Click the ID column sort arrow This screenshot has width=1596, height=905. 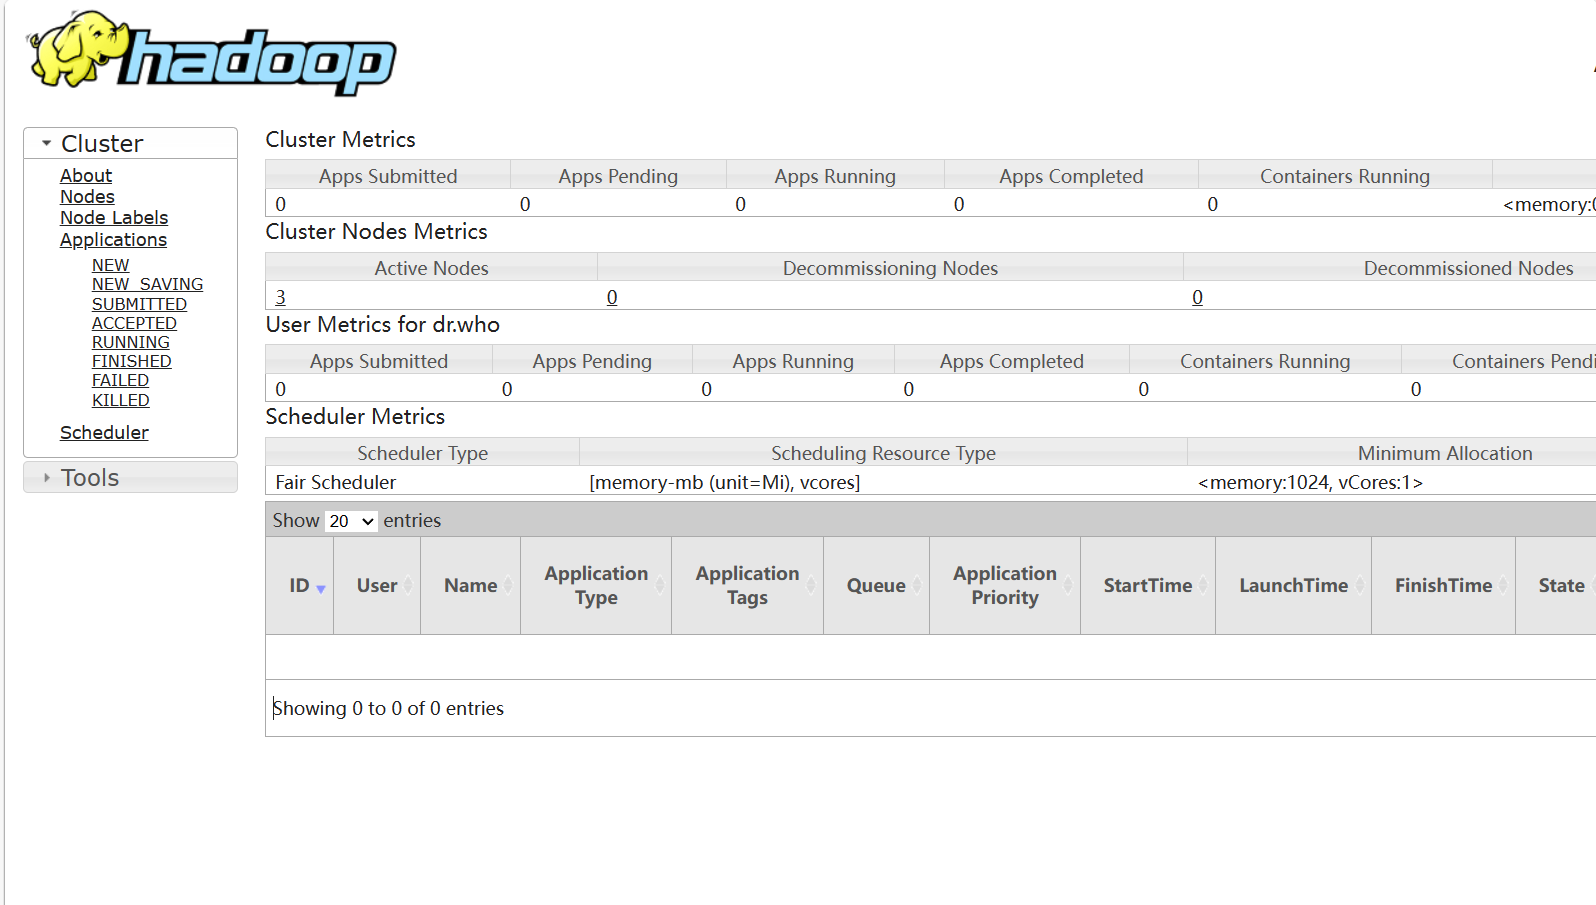click(x=321, y=588)
